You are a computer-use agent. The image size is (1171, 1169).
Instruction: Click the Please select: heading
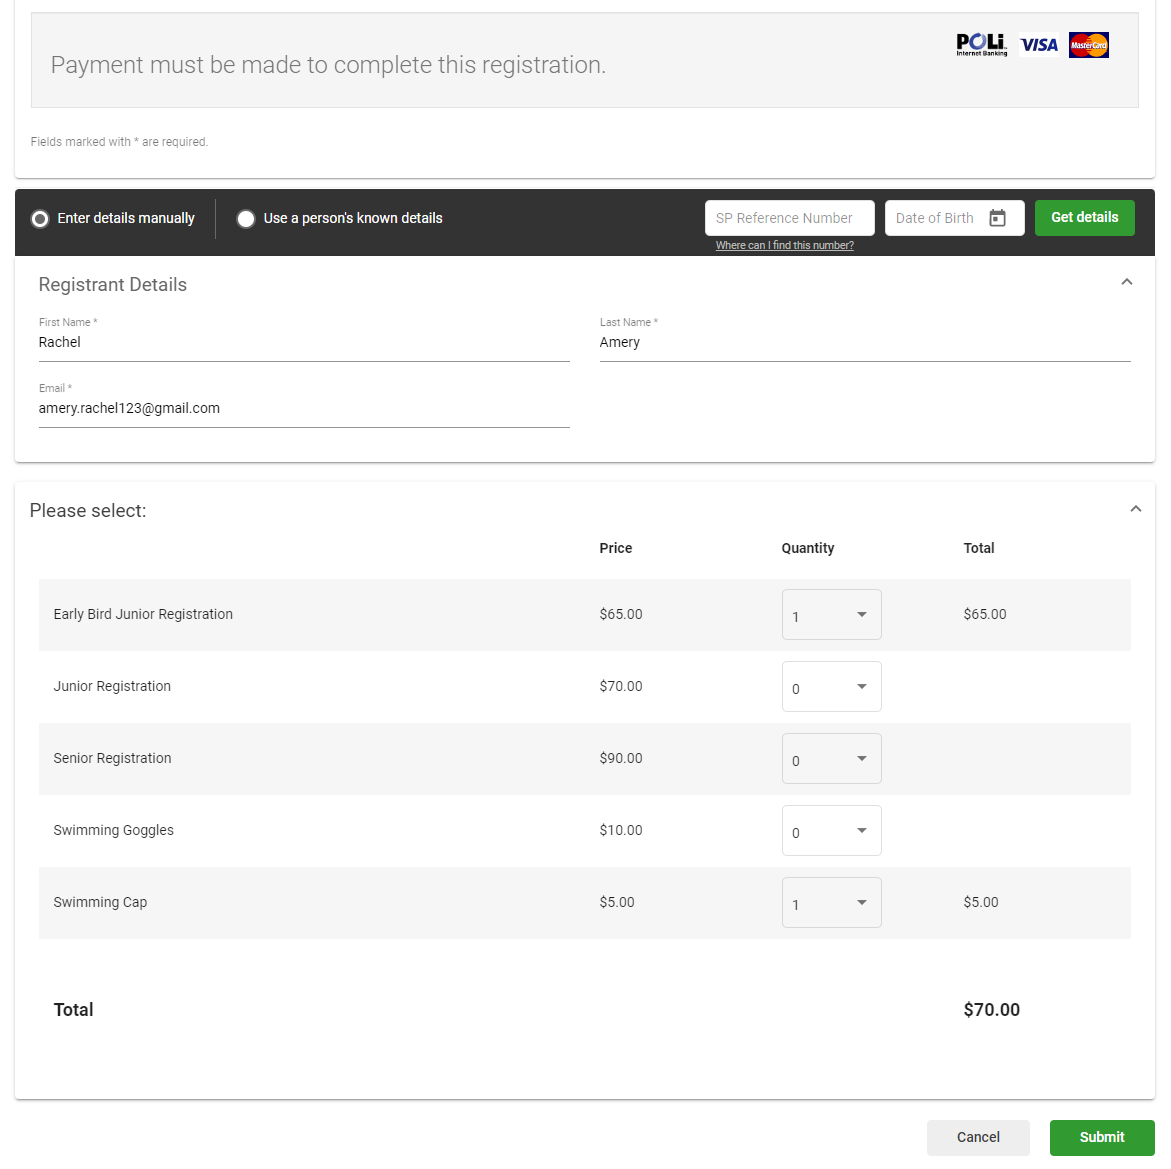point(88,511)
